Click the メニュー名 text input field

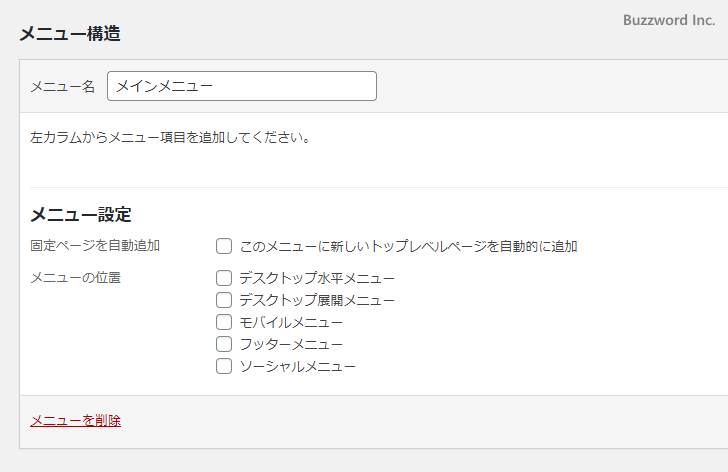pyautogui.click(x=241, y=86)
